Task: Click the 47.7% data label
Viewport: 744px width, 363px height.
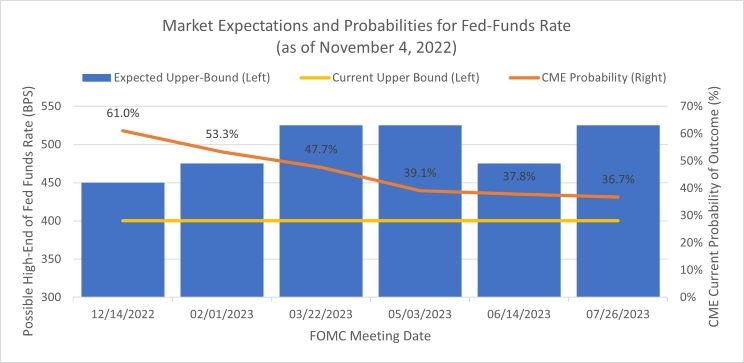Action: (321, 149)
